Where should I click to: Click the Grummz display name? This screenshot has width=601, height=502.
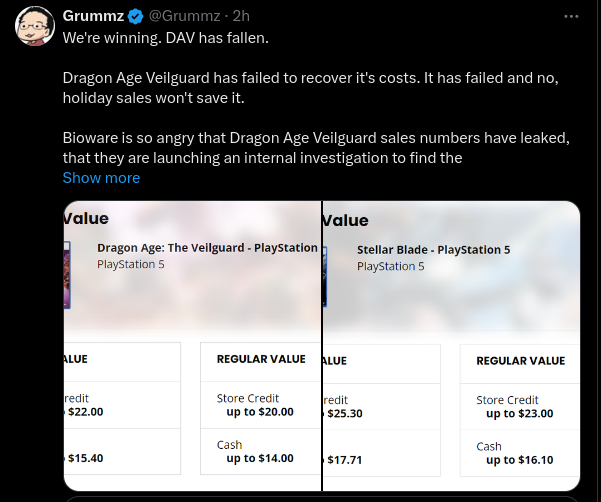(x=92, y=17)
